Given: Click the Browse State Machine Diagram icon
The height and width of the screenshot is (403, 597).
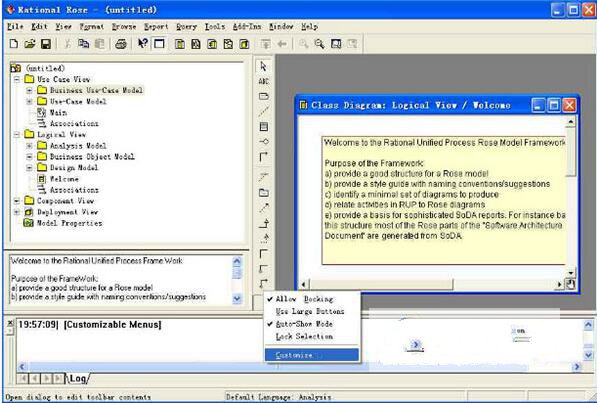Looking at the screenshot, I should [228, 44].
